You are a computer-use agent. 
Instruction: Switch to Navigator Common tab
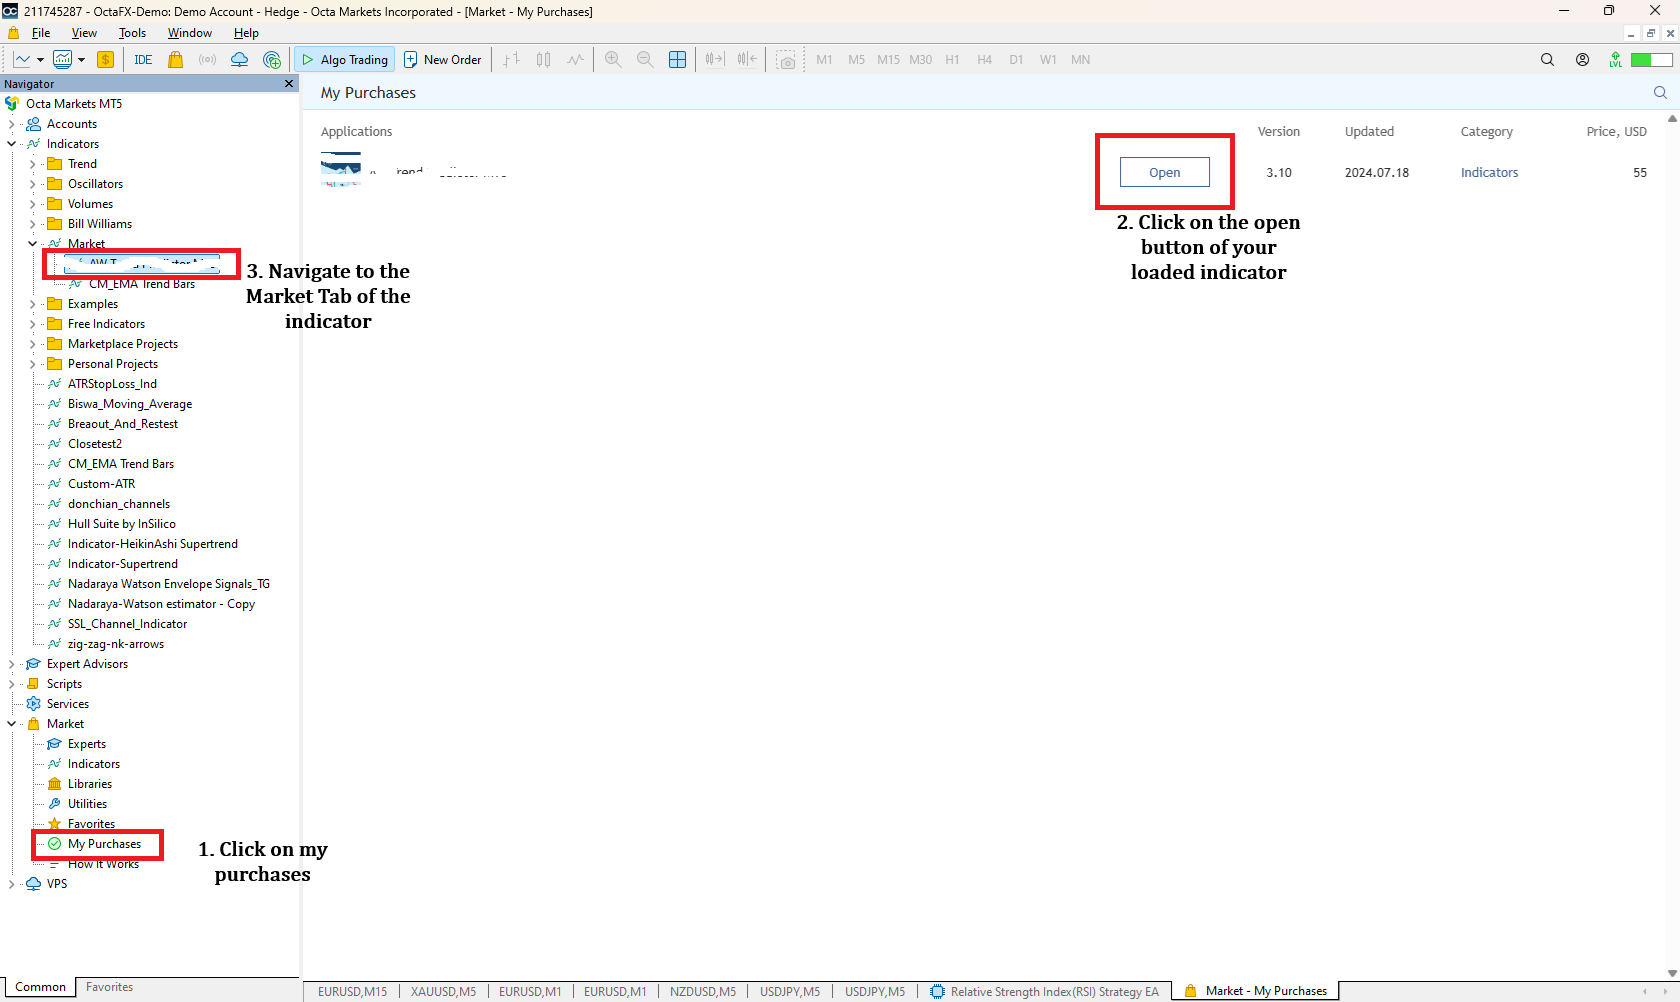pyautogui.click(x=40, y=987)
